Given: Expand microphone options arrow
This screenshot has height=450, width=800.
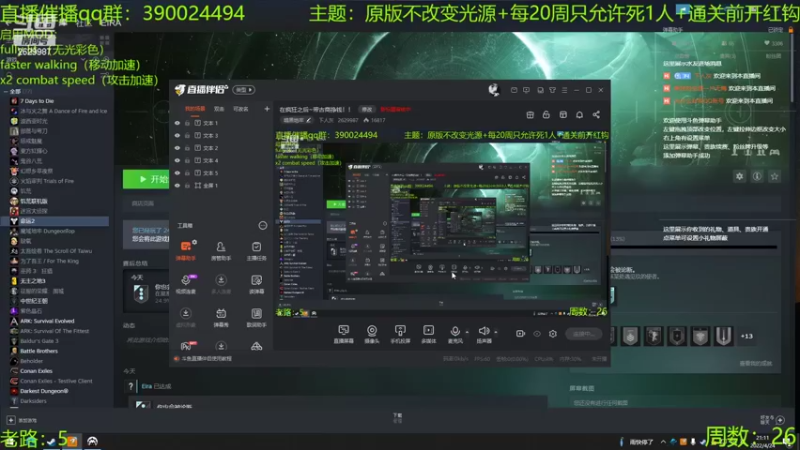Looking at the screenshot, I should click(467, 332).
